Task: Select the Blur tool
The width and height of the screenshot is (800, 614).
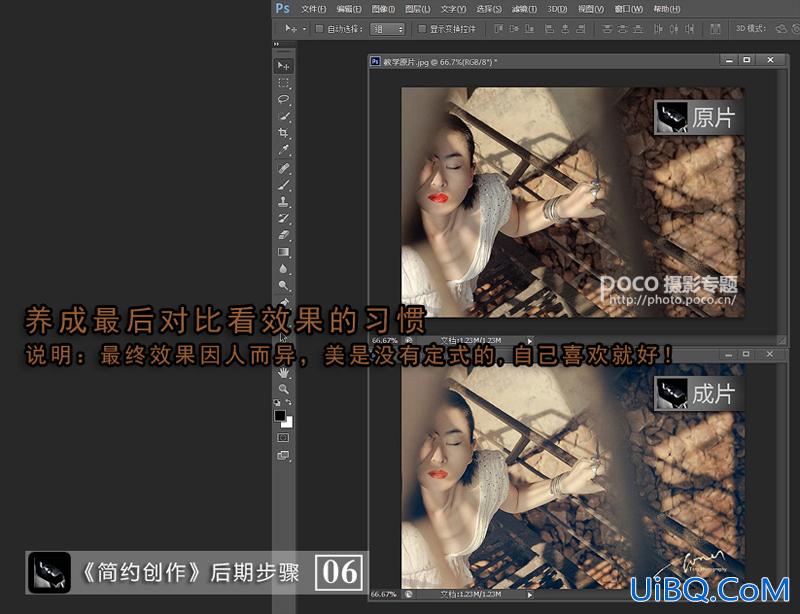Action: click(x=283, y=269)
